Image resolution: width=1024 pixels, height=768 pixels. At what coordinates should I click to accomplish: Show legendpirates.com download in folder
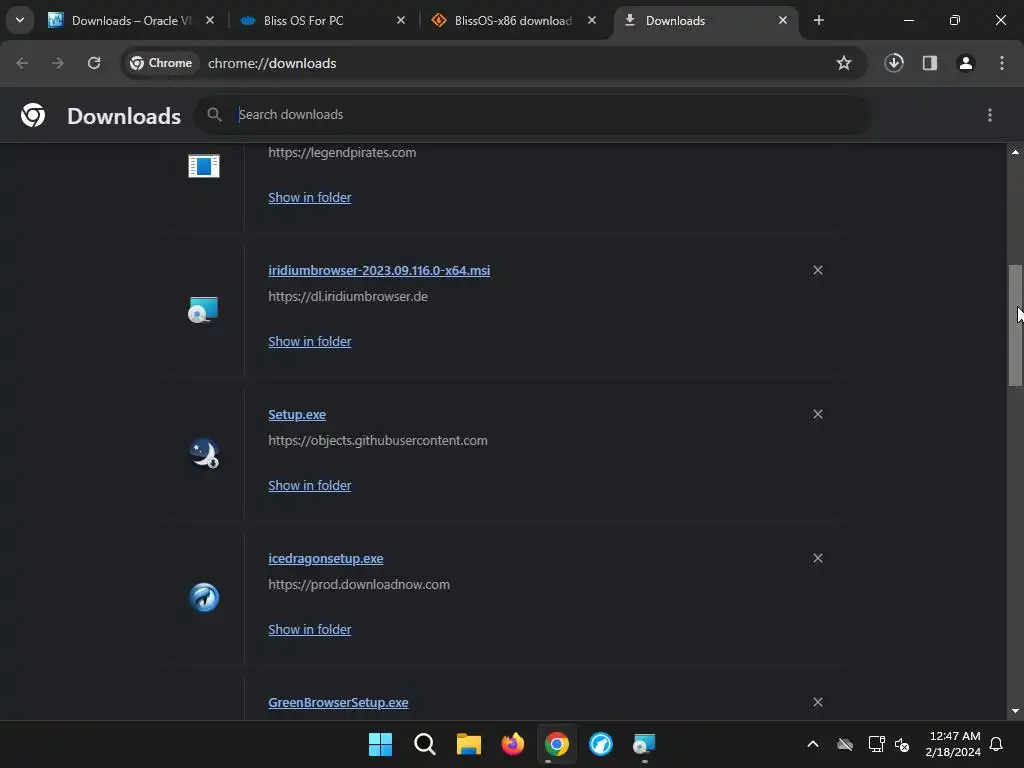point(310,197)
